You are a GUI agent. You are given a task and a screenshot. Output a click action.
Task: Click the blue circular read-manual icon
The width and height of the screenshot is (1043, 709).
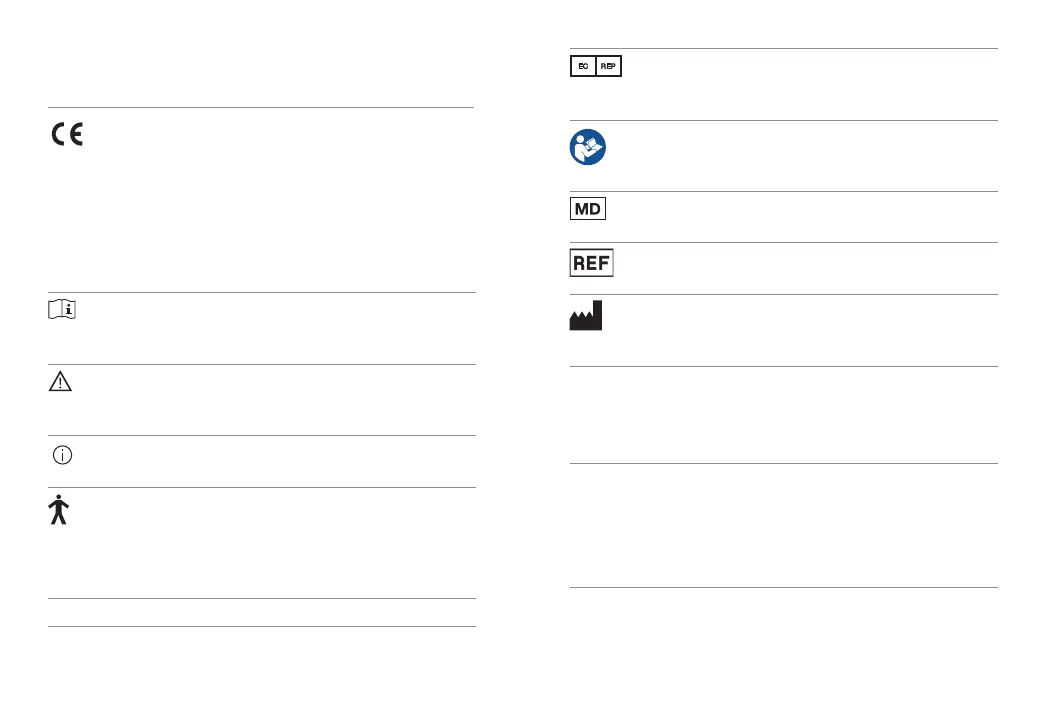(x=588, y=149)
